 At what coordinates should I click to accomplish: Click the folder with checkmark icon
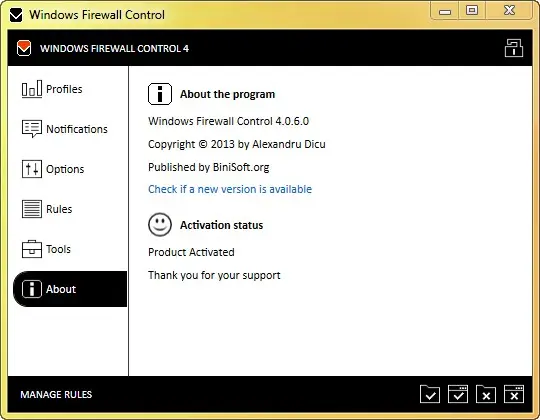[430, 394]
